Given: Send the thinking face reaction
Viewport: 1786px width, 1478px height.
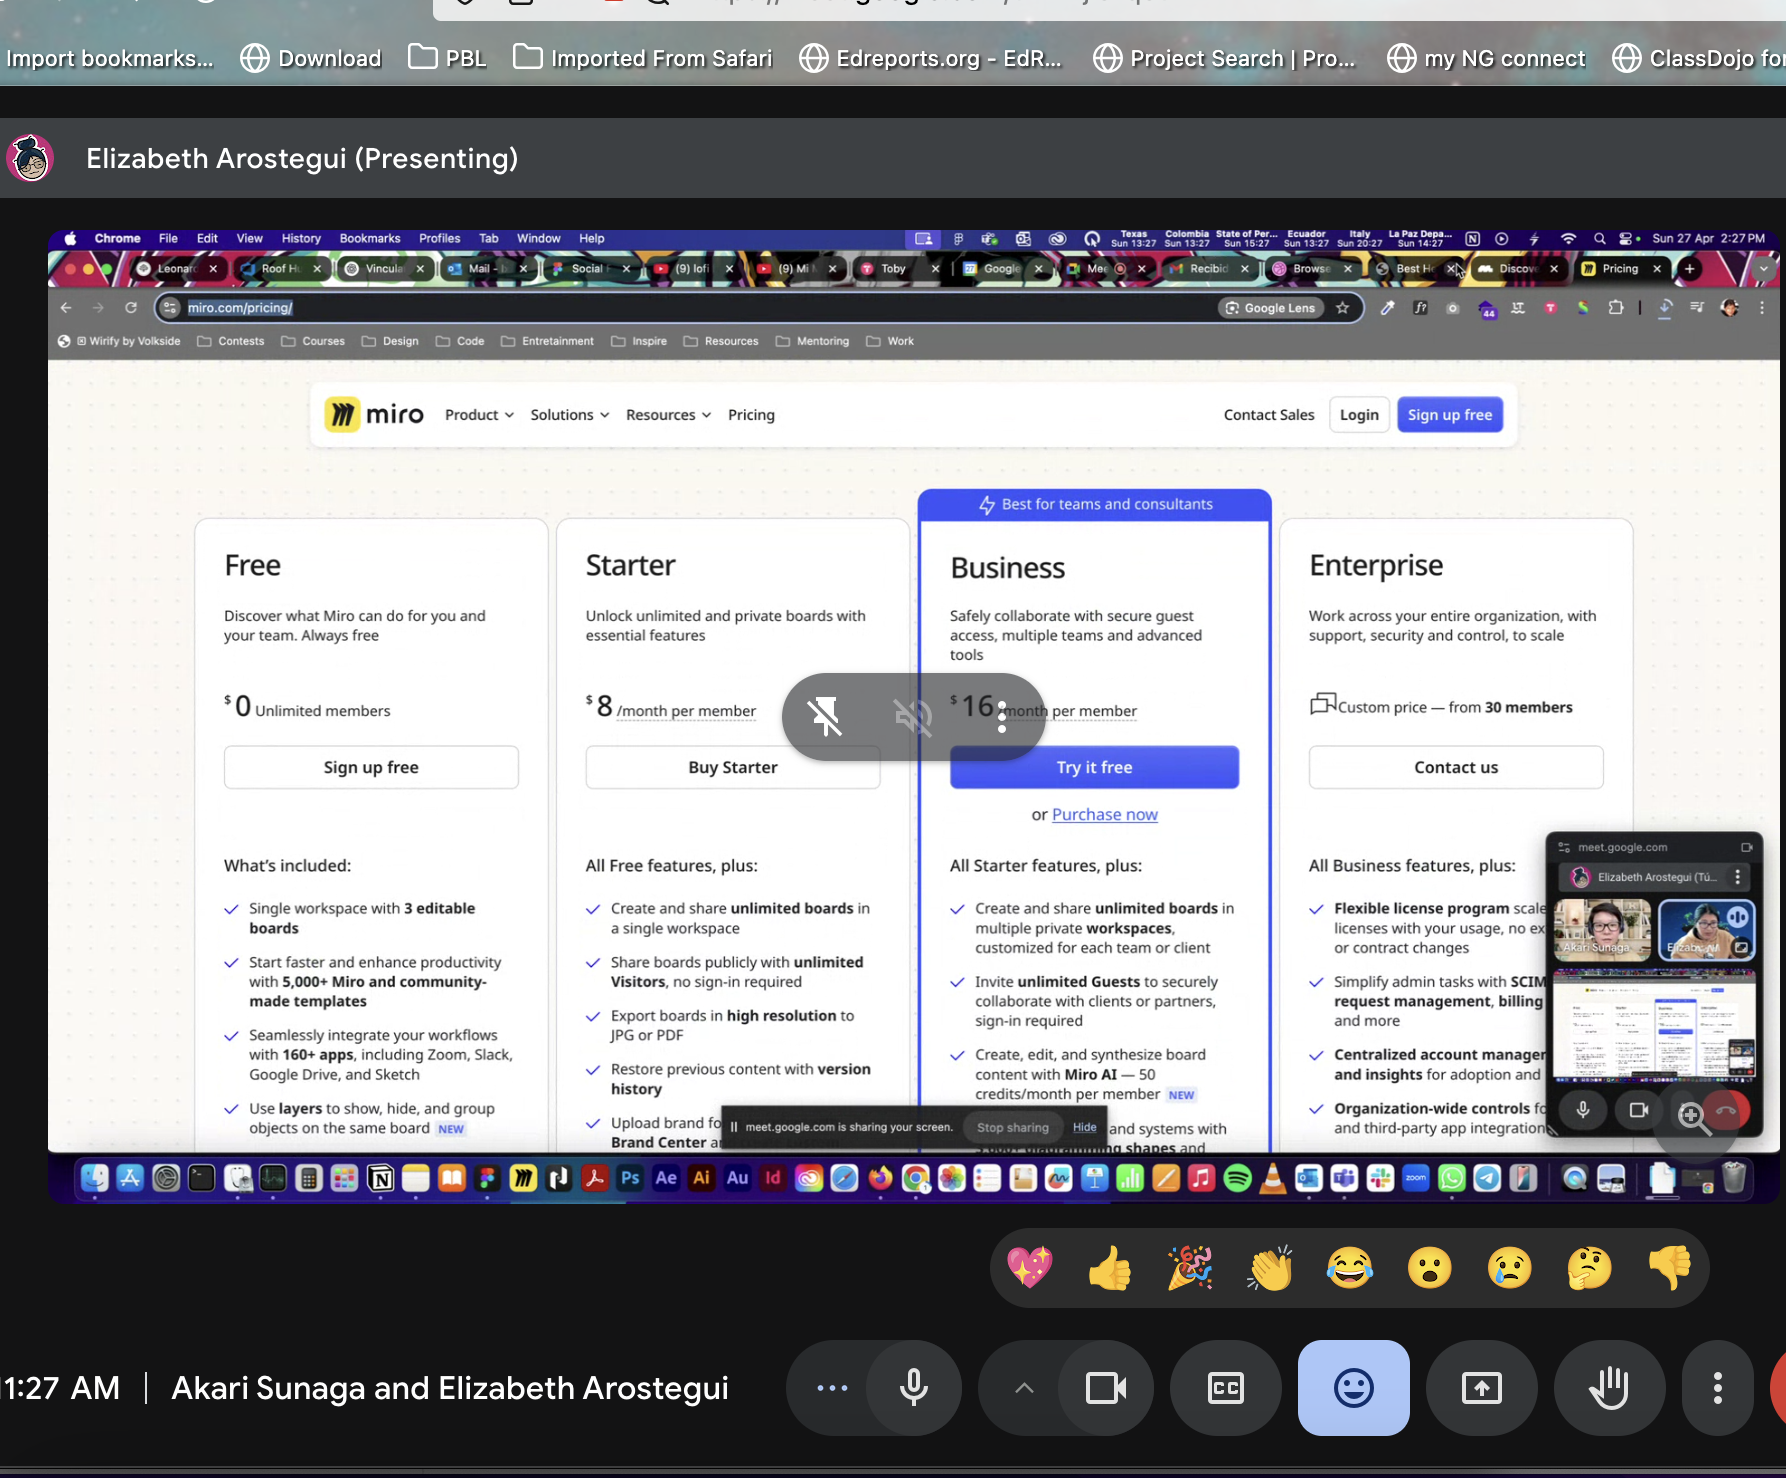Looking at the screenshot, I should pos(1590,1268).
